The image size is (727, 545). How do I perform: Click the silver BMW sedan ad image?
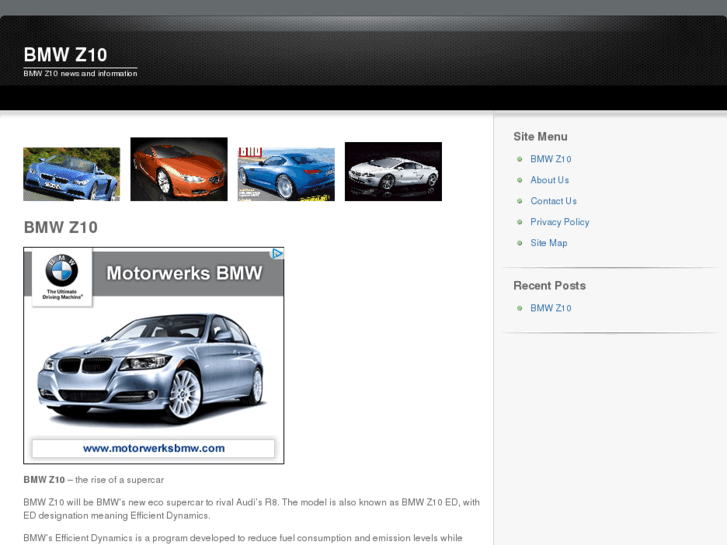pos(151,368)
